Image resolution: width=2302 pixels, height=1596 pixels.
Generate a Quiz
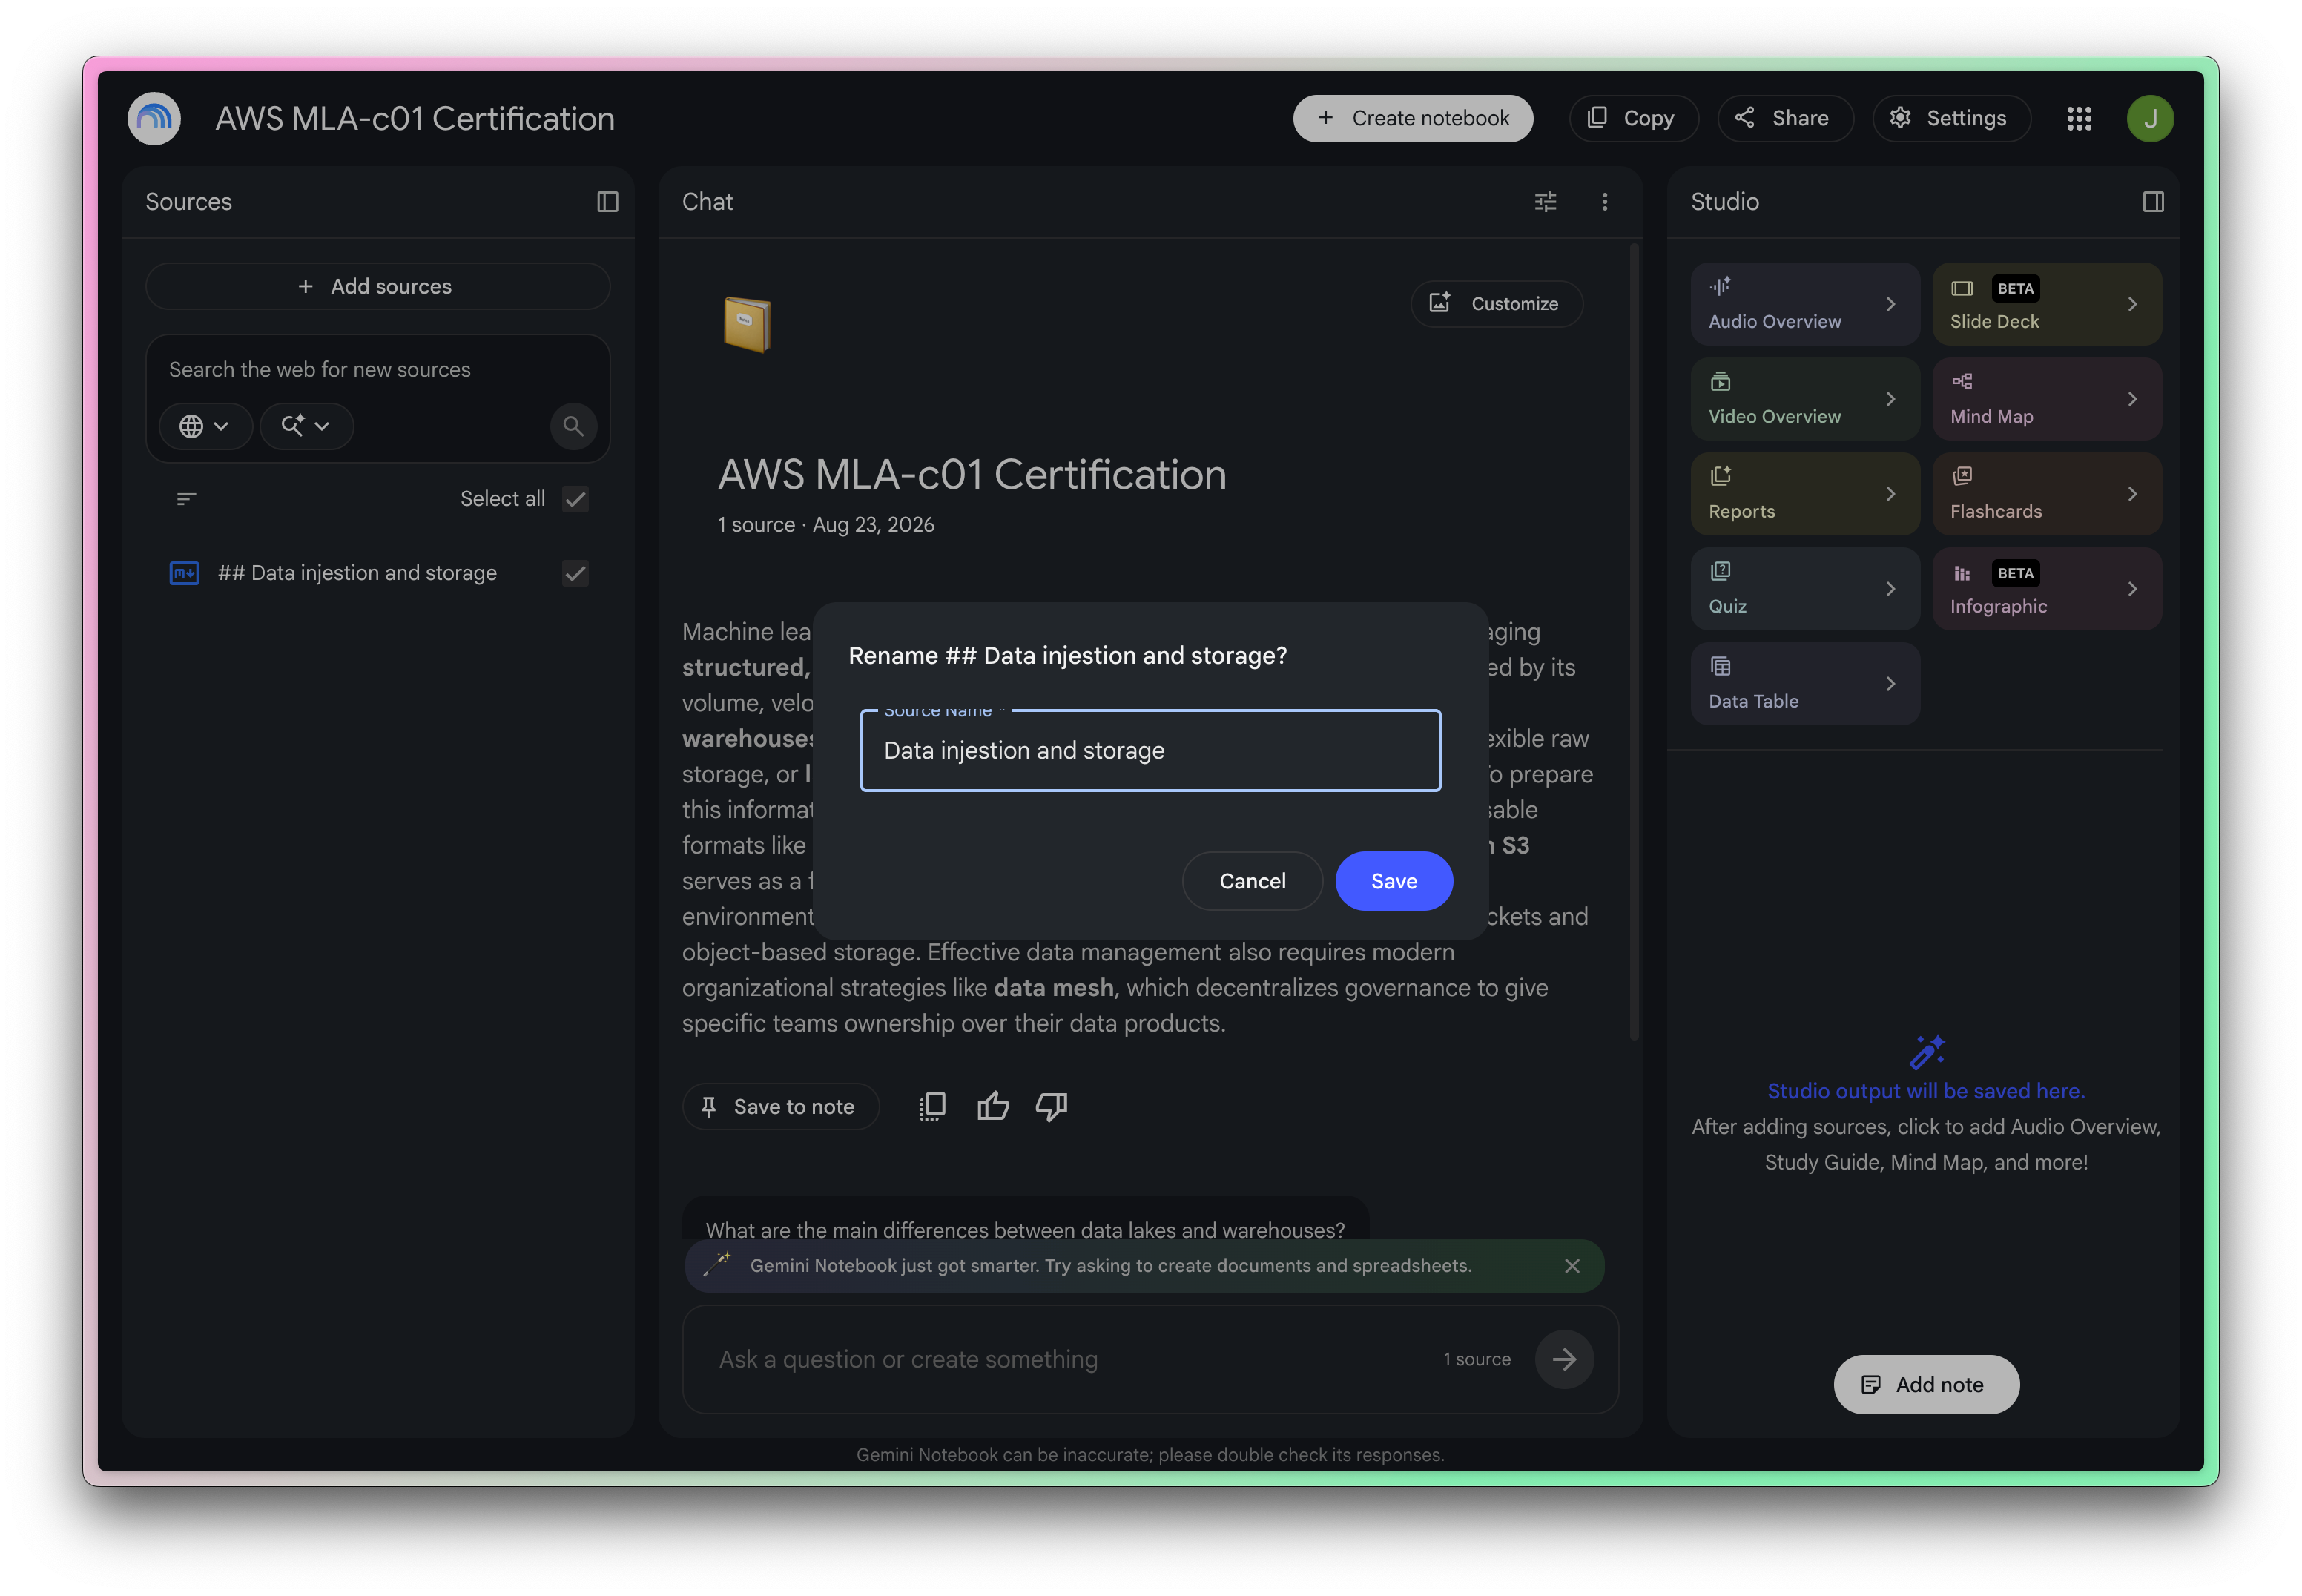(1804, 589)
